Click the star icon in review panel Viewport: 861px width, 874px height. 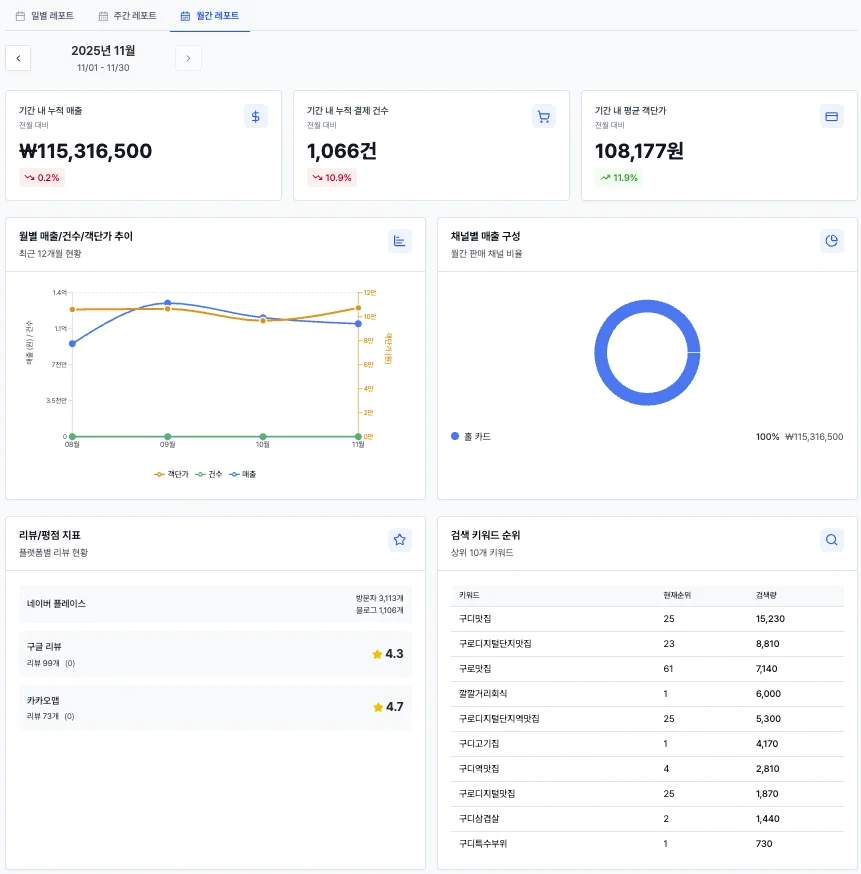400,540
